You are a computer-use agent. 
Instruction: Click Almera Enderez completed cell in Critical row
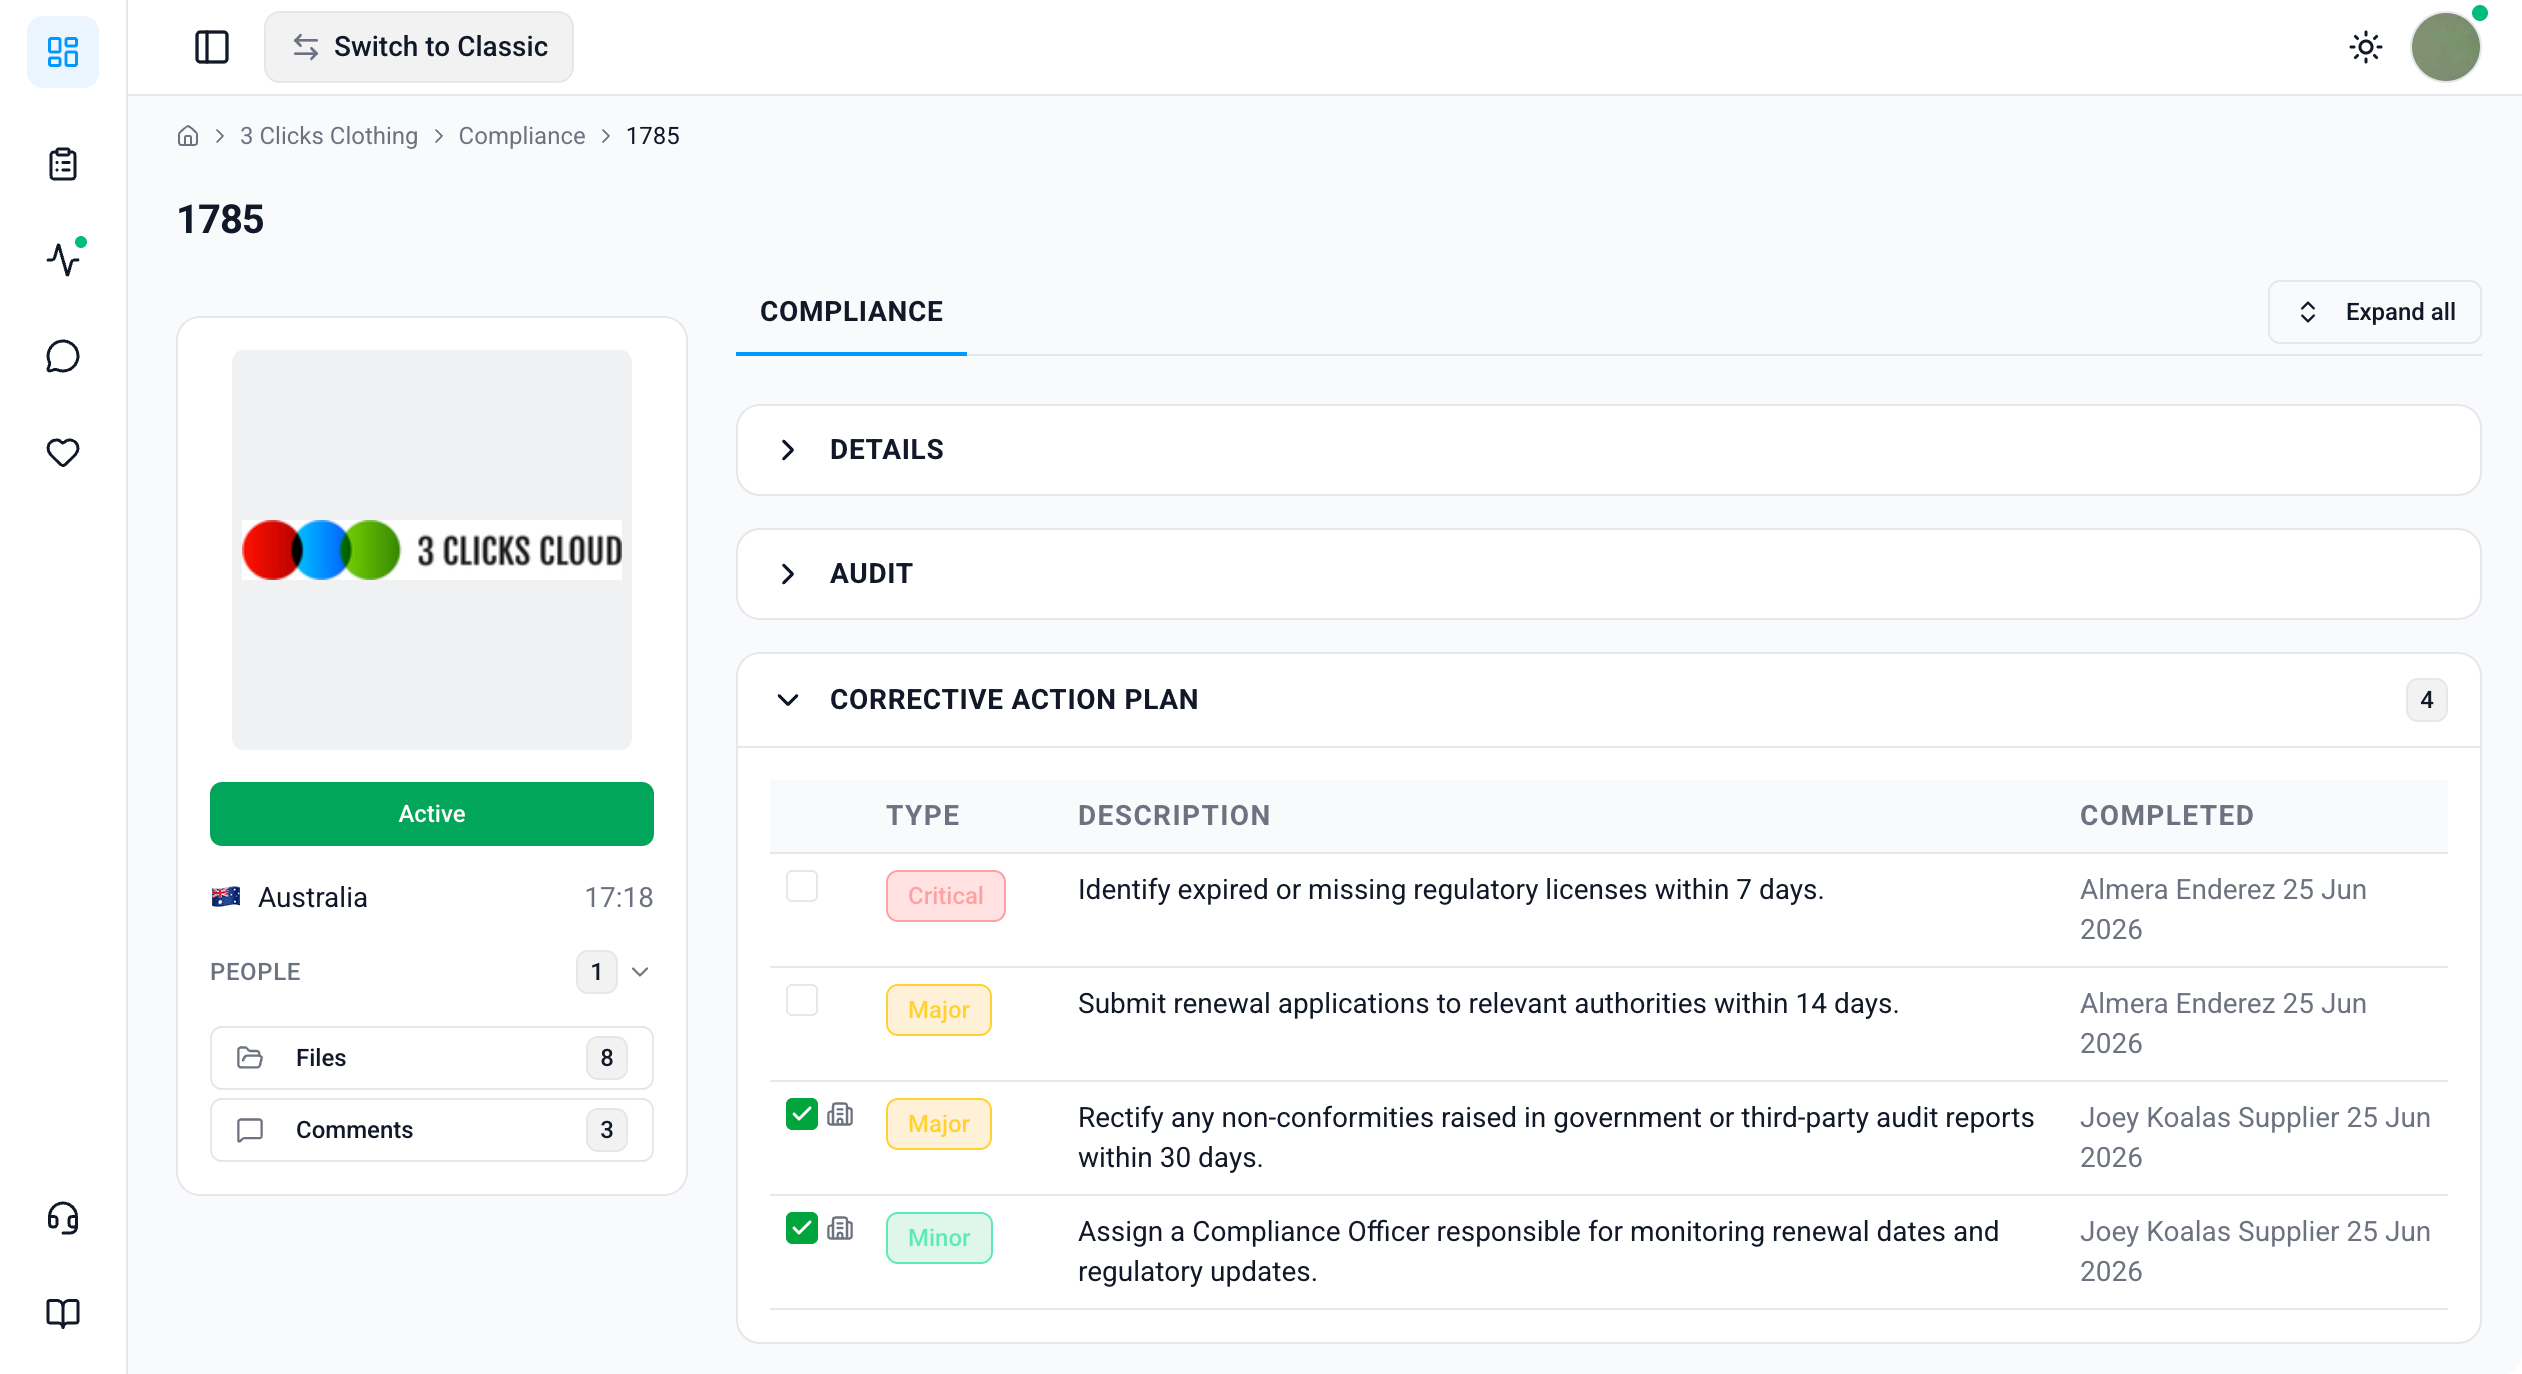(2223, 910)
